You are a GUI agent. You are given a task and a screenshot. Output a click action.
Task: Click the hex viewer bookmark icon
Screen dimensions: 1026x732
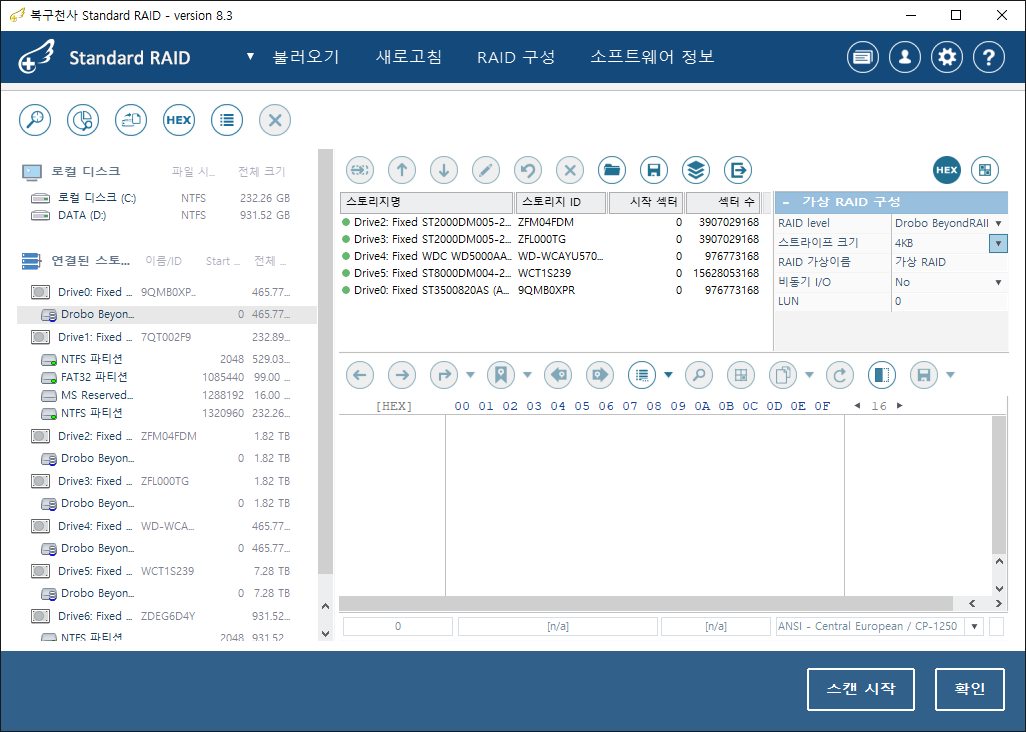501,375
